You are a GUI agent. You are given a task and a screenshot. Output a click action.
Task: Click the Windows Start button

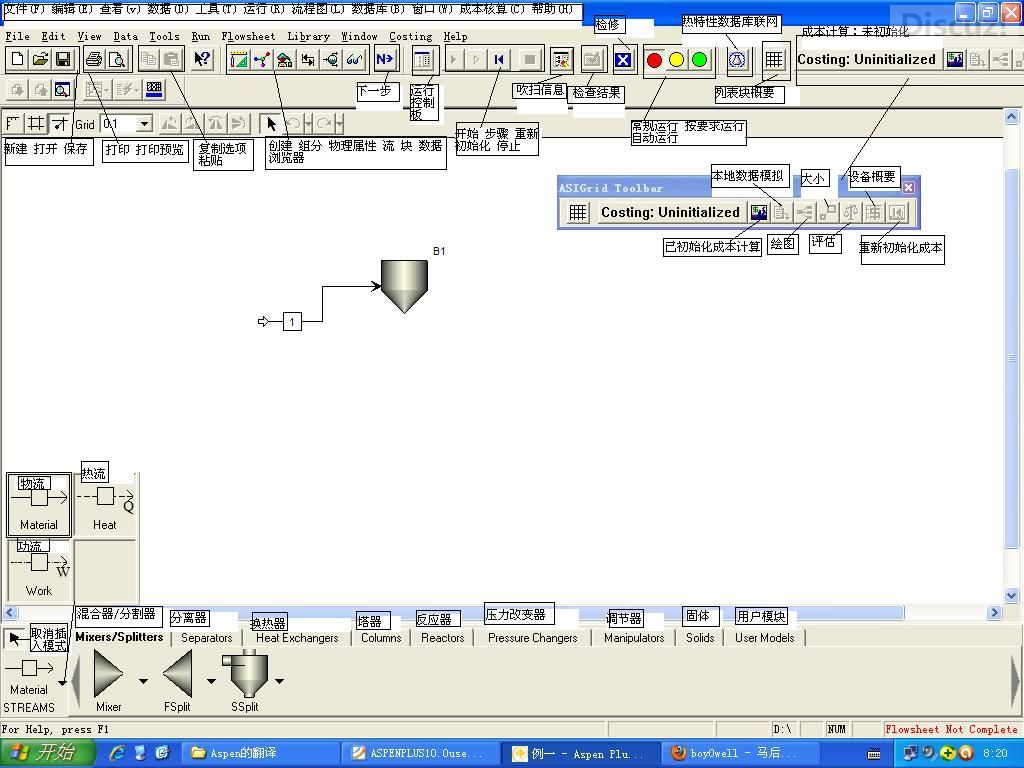pyautogui.click(x=48, y=753)
